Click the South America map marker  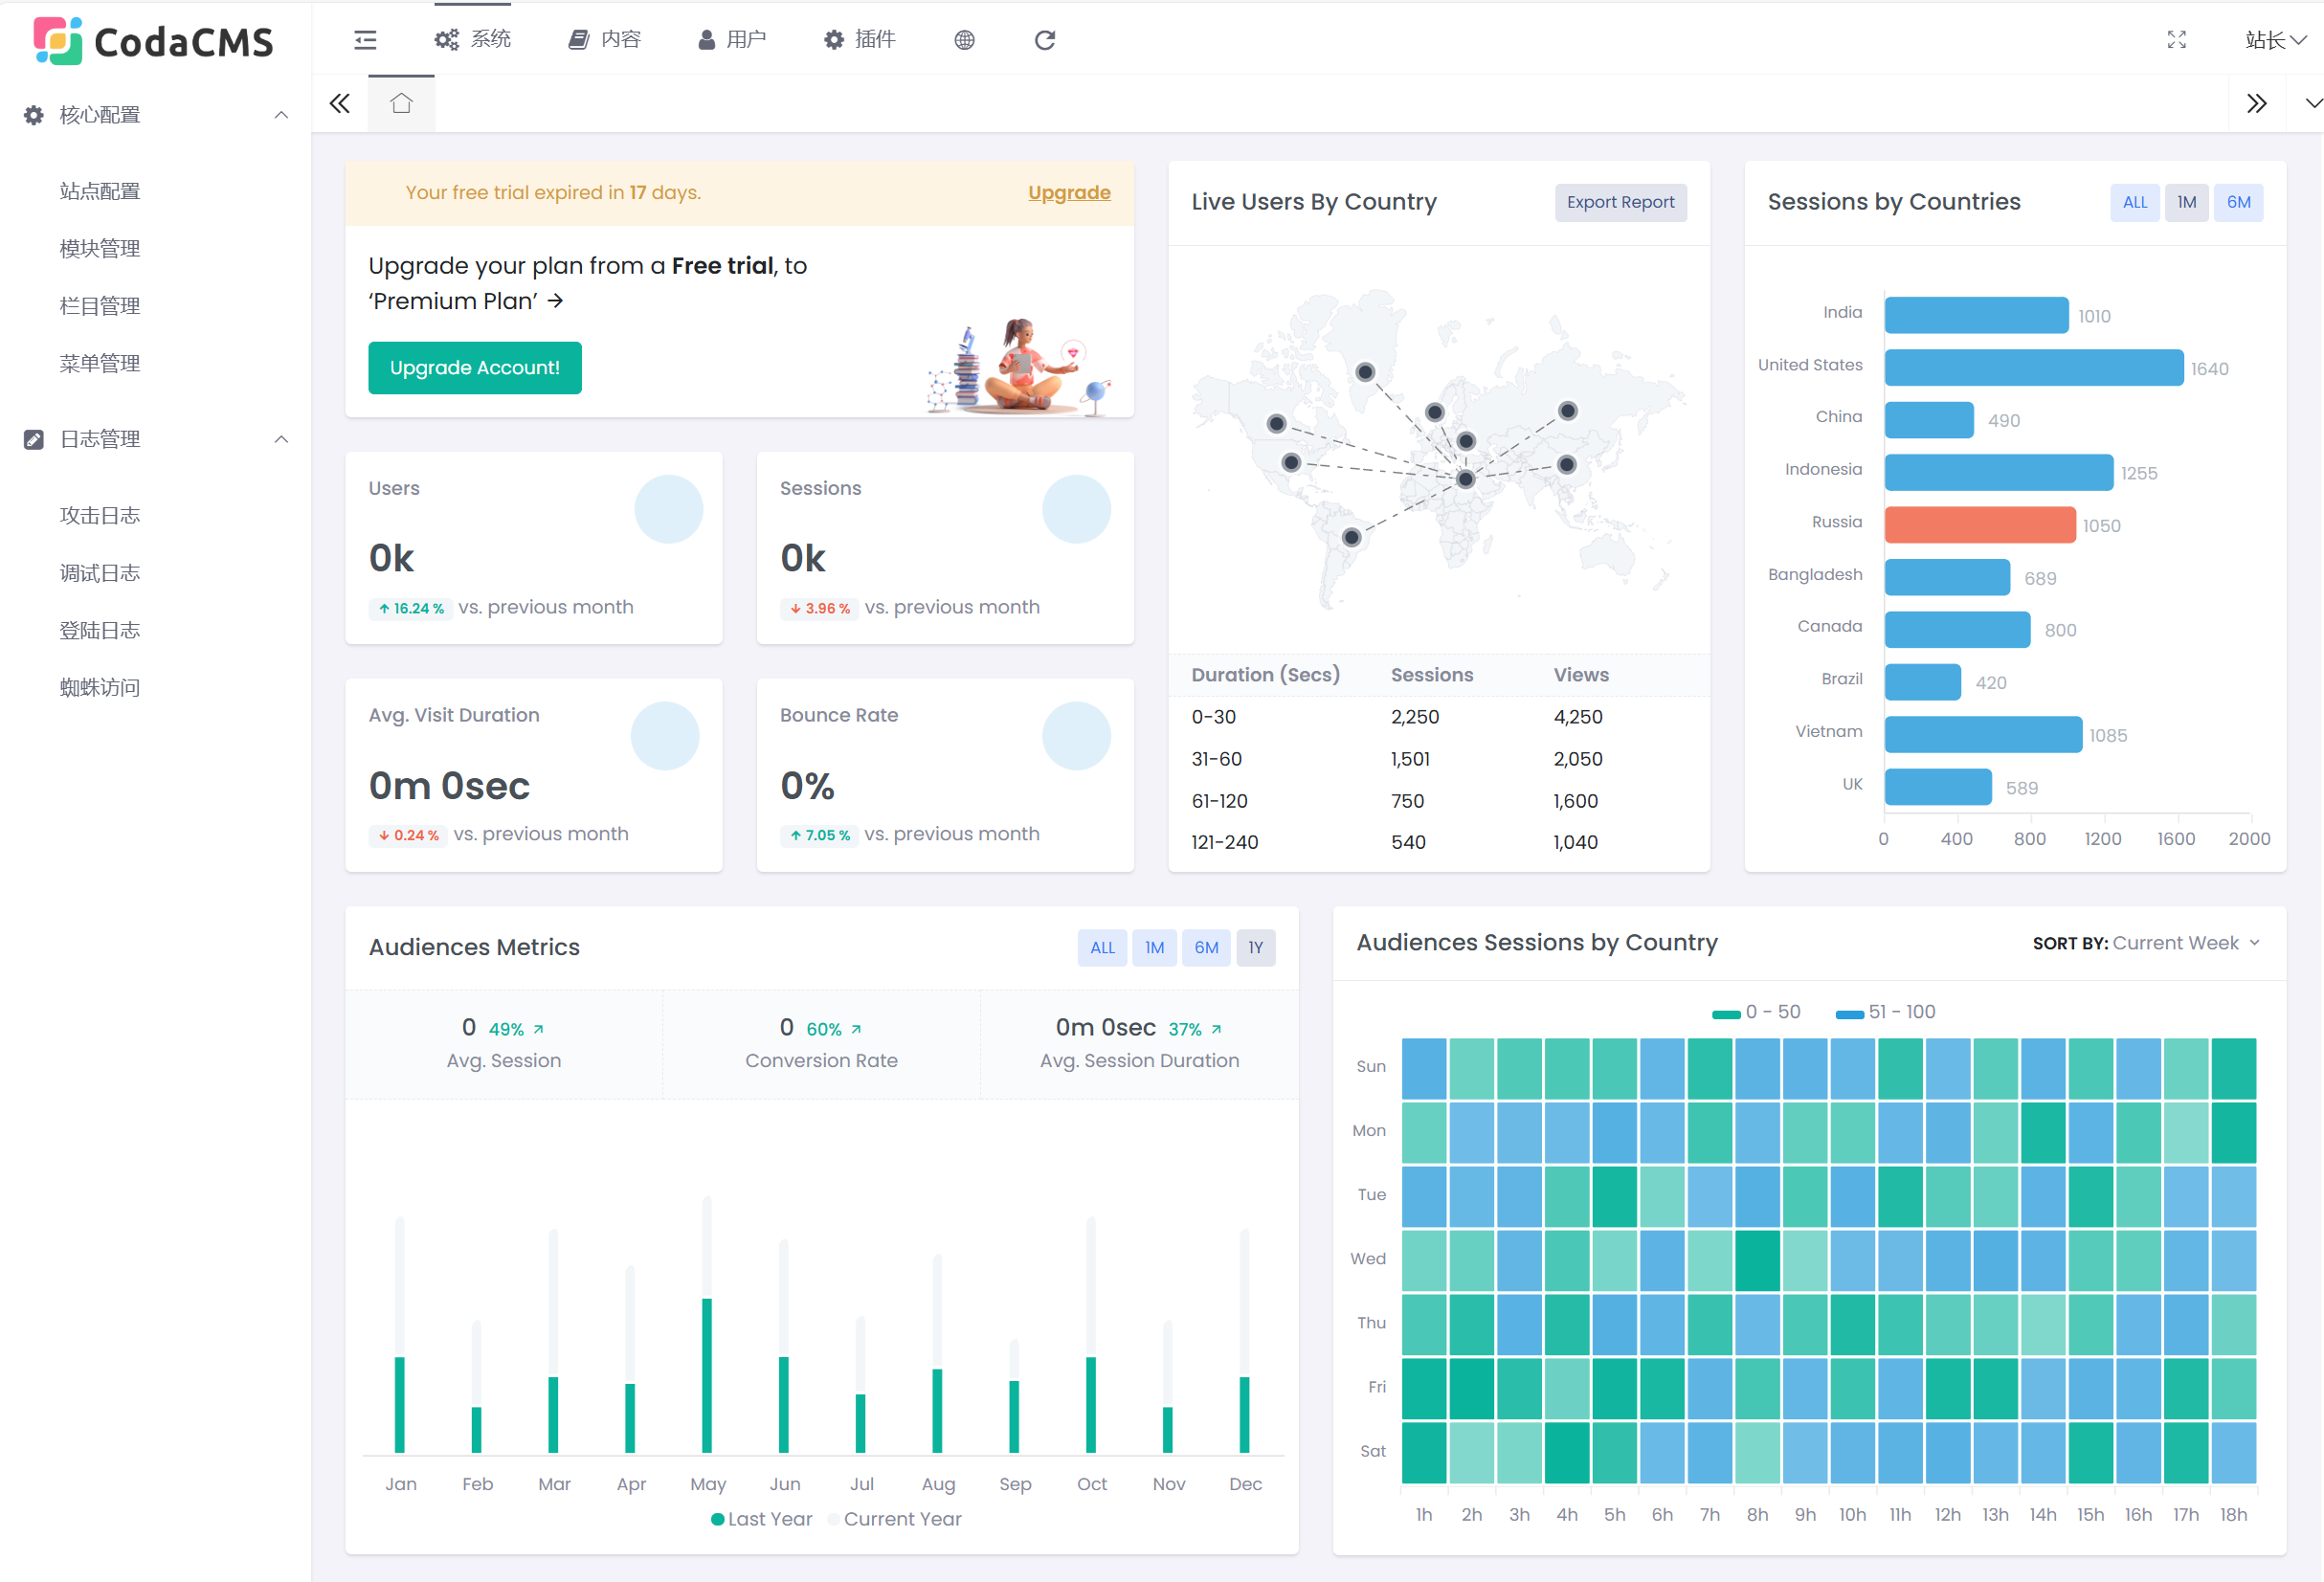click(x=1351, y=538)
